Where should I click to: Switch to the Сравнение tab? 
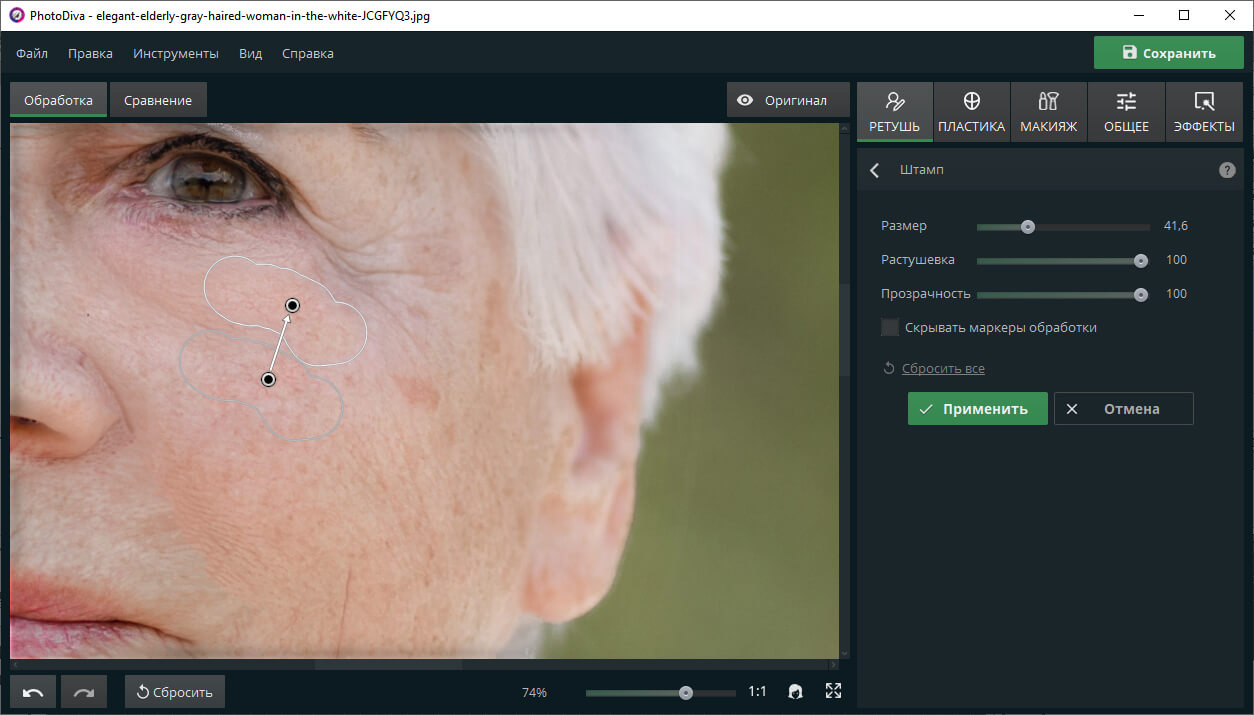click(158, 100)
